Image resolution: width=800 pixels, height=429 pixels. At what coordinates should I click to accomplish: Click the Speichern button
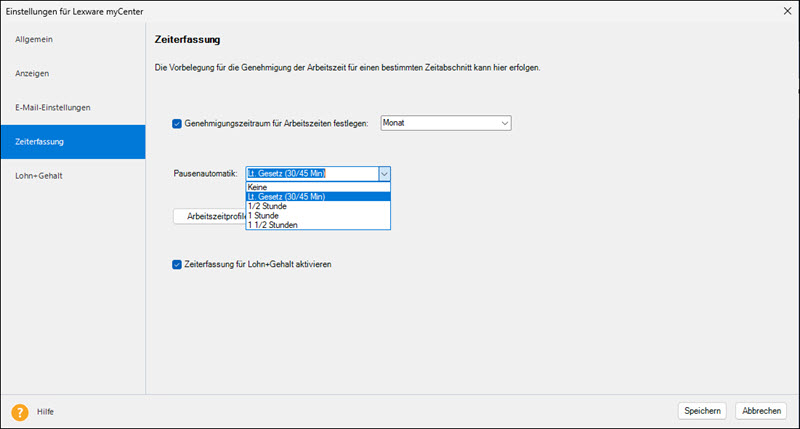pyautogui.click(x=702, y=411)
